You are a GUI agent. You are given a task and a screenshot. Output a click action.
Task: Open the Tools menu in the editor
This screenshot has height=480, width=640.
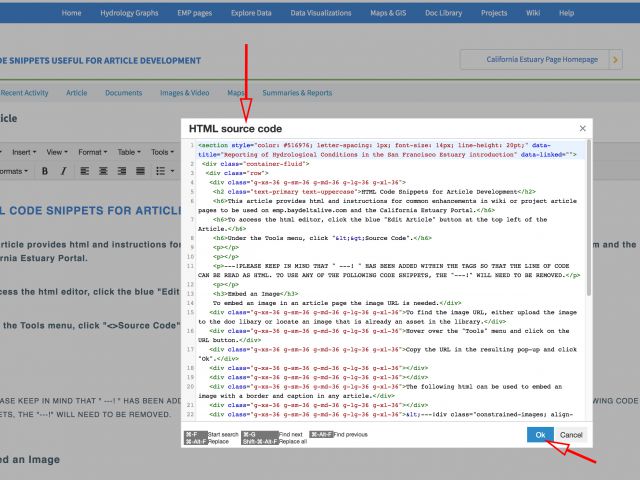162,152
